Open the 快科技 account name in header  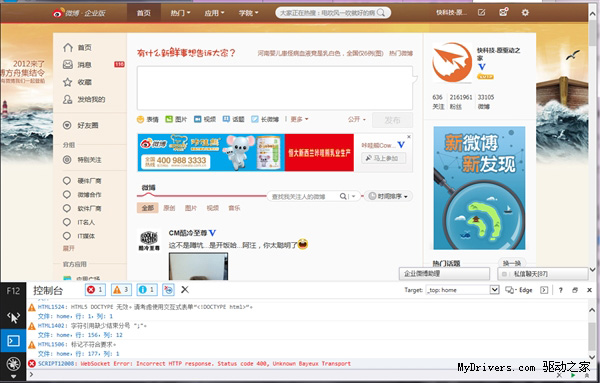[452, 13]
